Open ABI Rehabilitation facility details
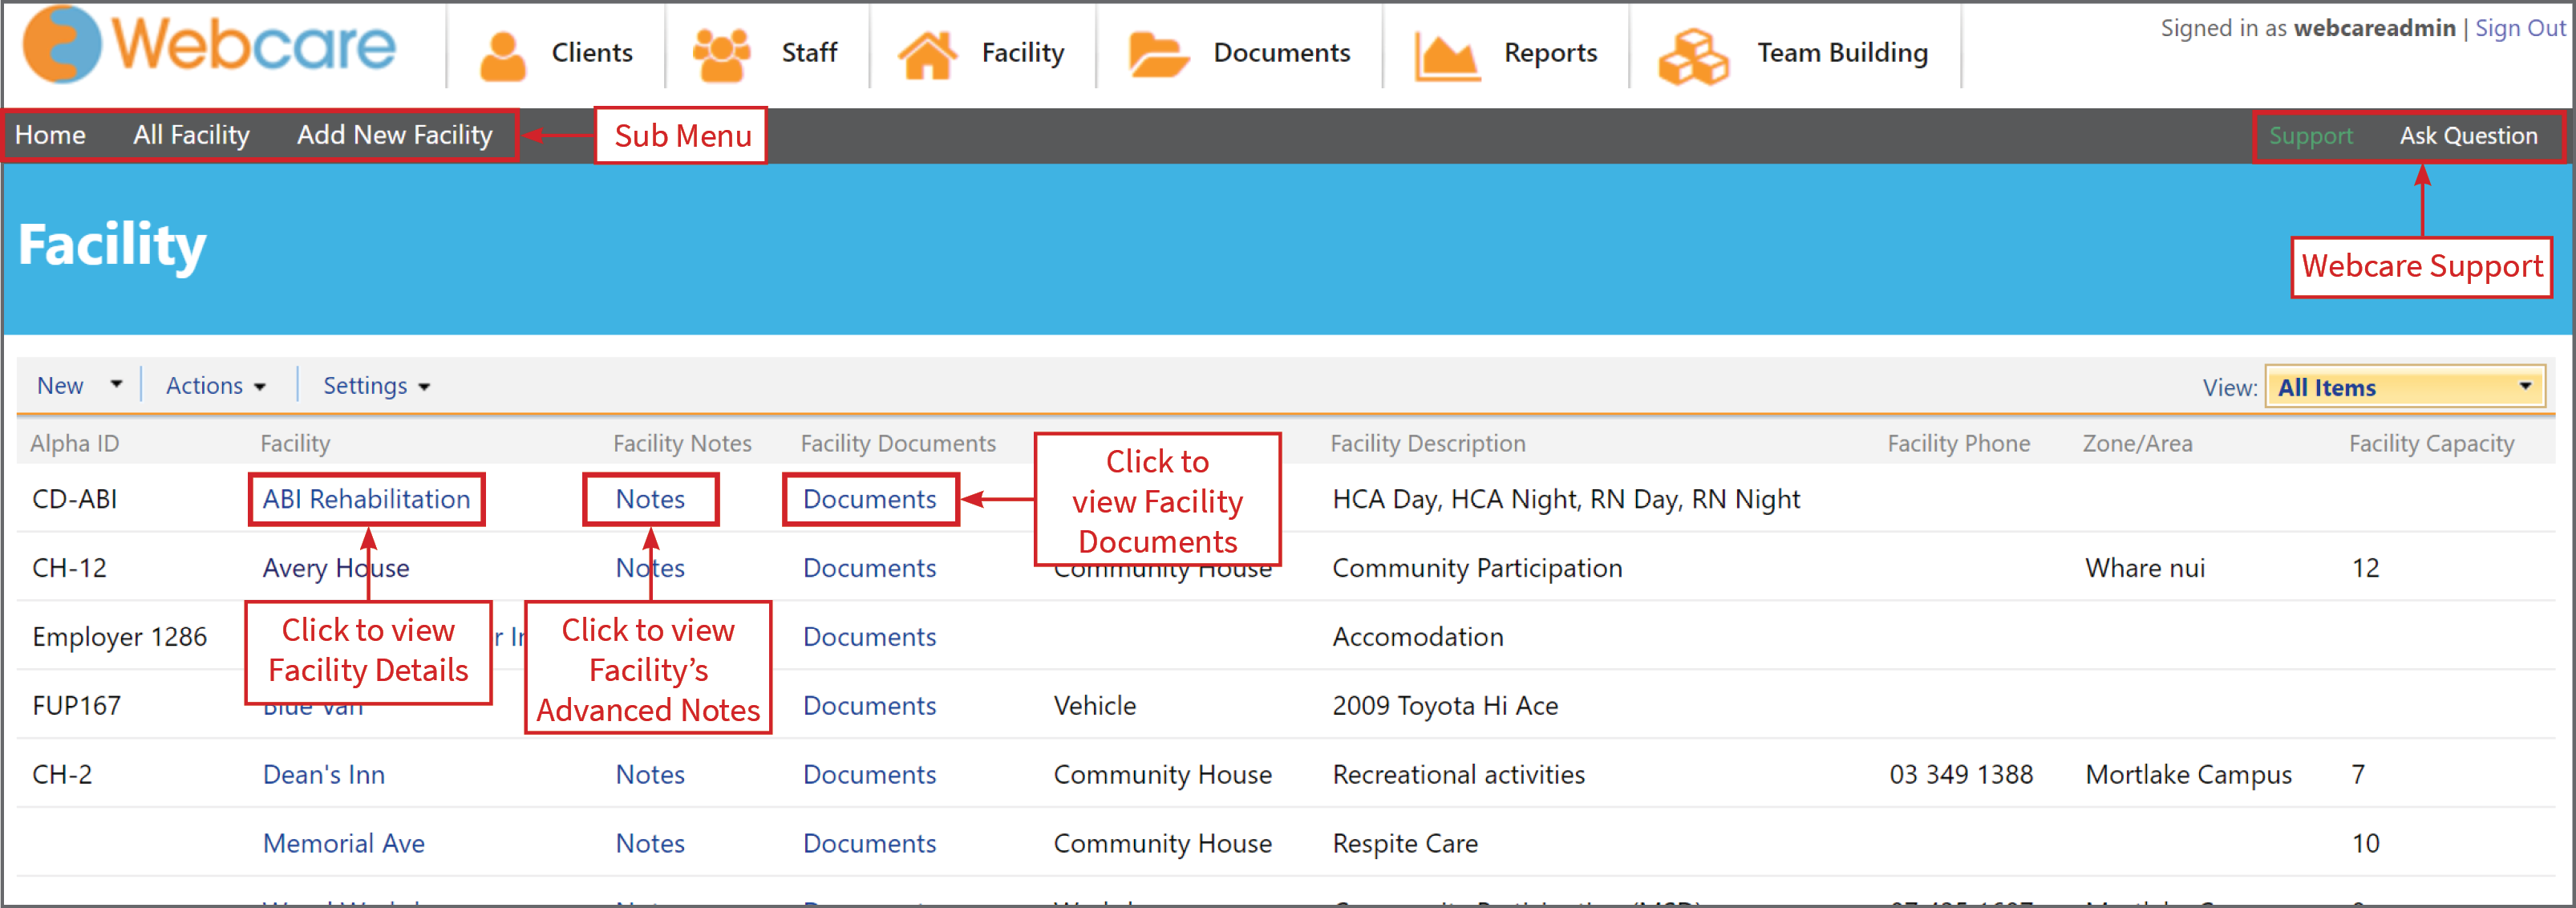Image resolution: width=2576 pixels, height=908 pixels. click(366, 498)
